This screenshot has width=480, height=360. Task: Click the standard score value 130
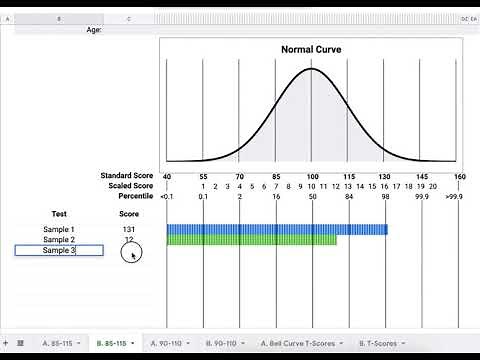pyautogui.click(x=384, y=177)
